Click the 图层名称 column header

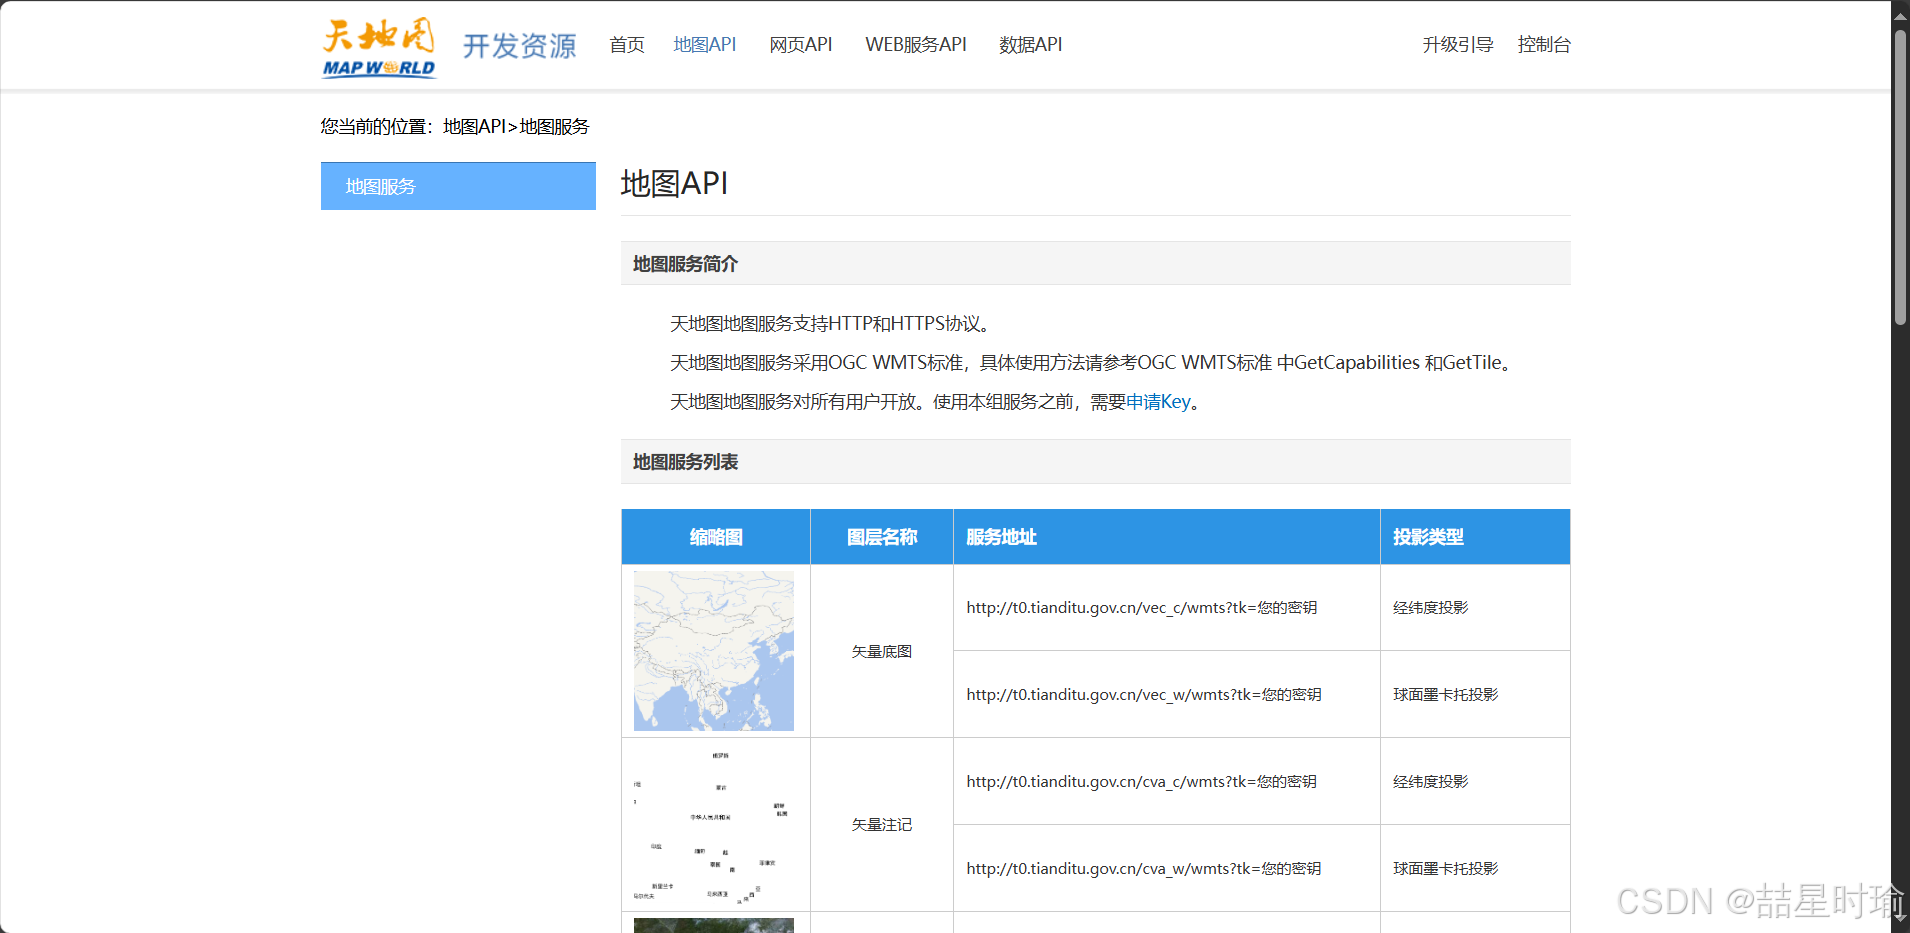pos(882,537)
